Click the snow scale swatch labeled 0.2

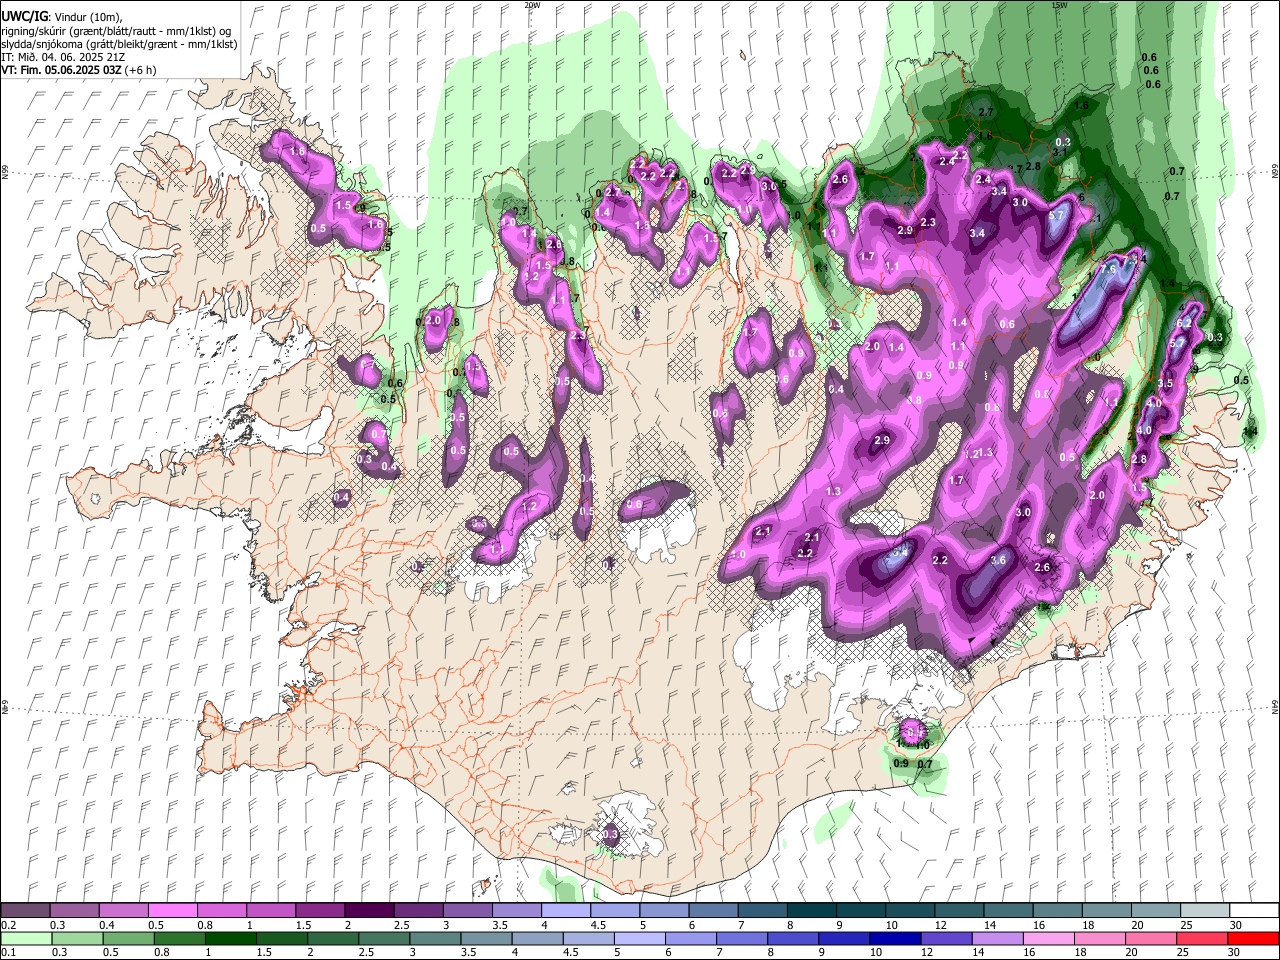pyautogui.click(x=25, y=911)
